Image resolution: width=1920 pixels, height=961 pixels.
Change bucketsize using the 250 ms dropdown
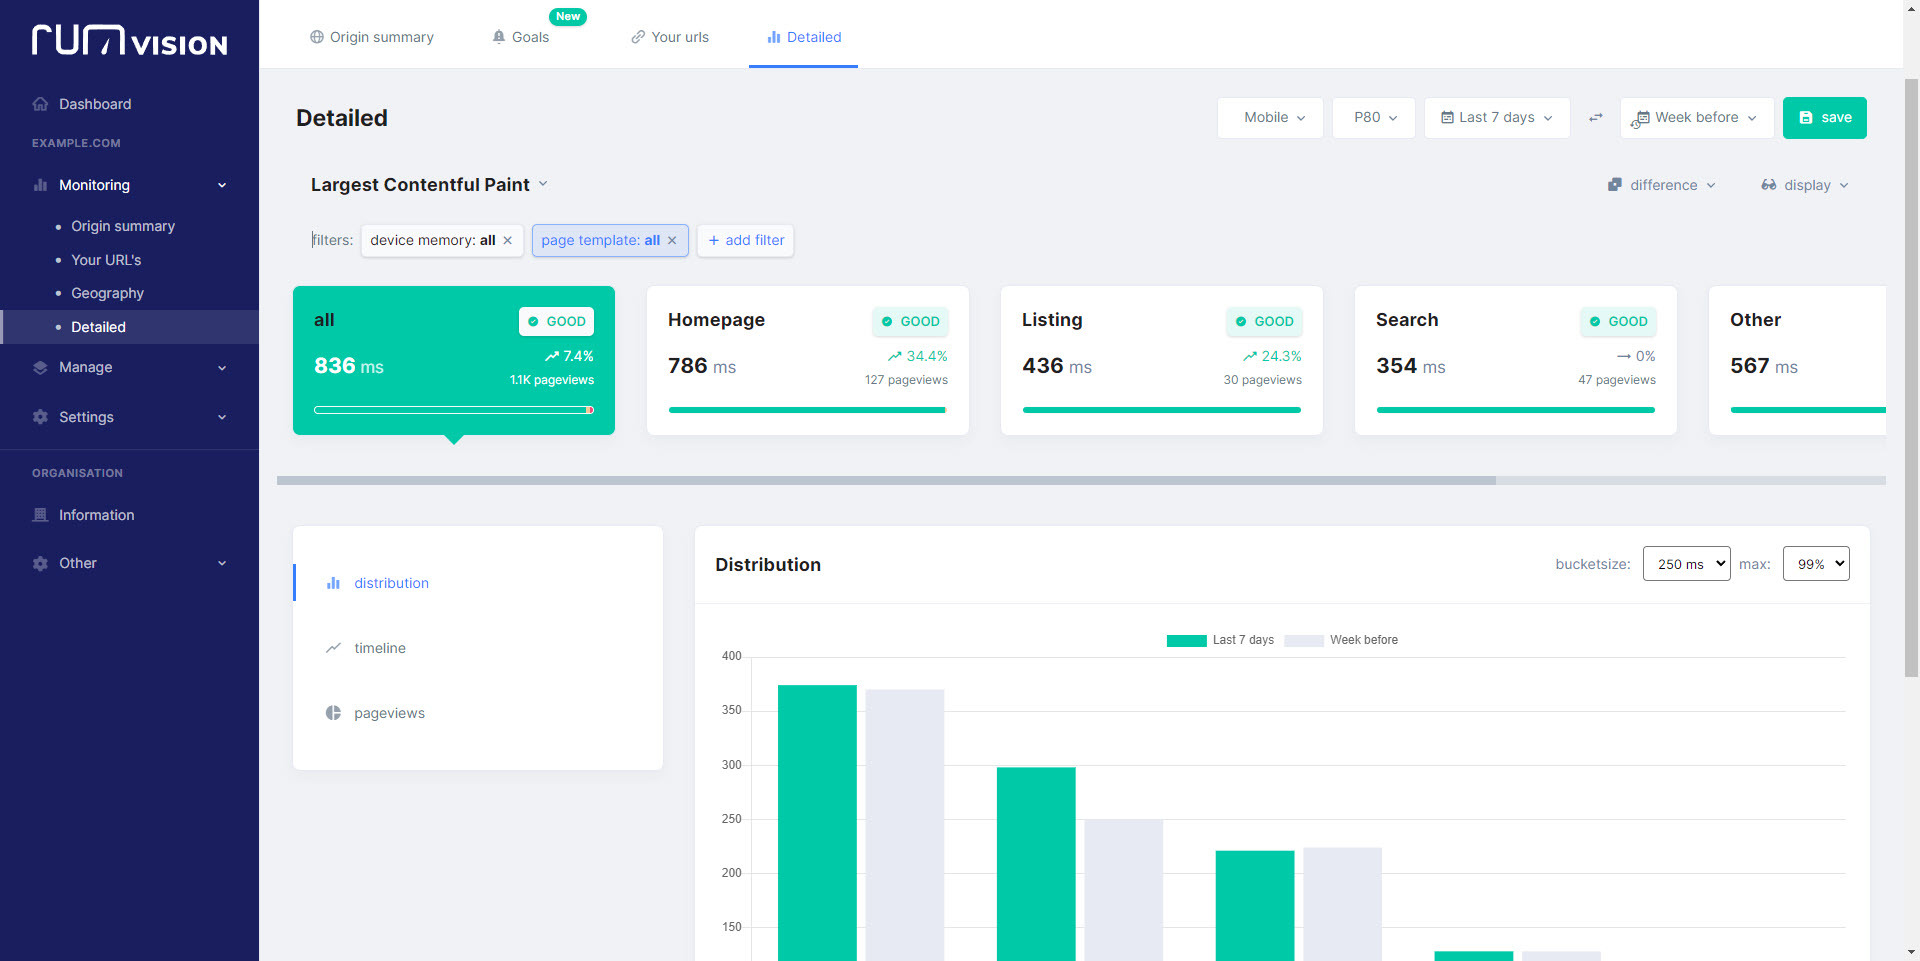pyautogui.click(x=1686, y=563)
